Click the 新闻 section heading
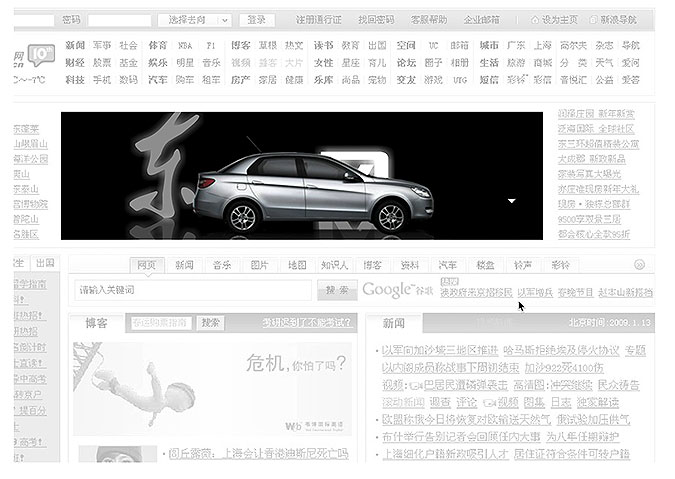Screen dimensions: 675x479 pos(394,323)
